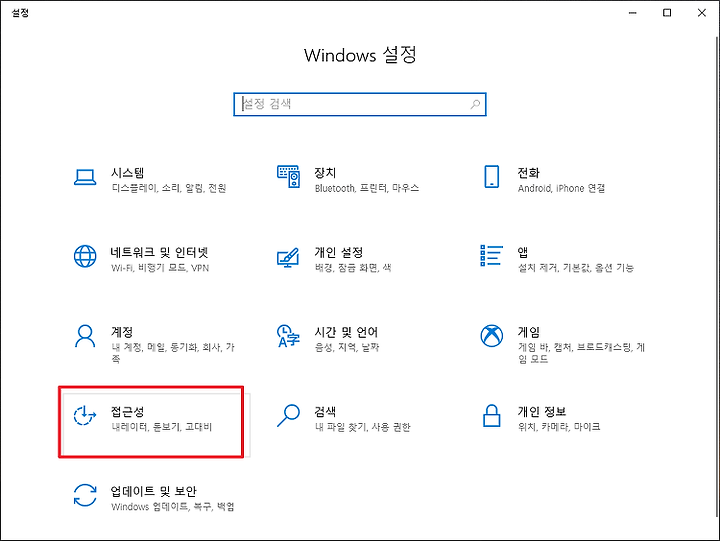720x541 pixels.
Task: Open the 개인 정보 padlock icon
Action: pyautogui.click(x=492, y=416)
